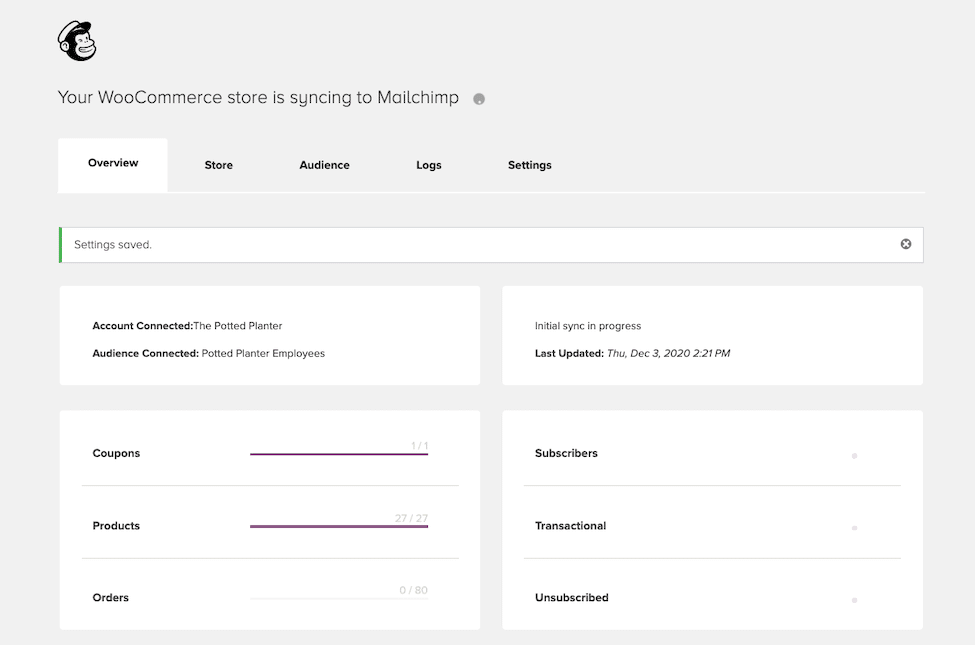The image size is (975, 645).
Task: Dismiss the Settings saved notification
Action: tap(905, 243)
